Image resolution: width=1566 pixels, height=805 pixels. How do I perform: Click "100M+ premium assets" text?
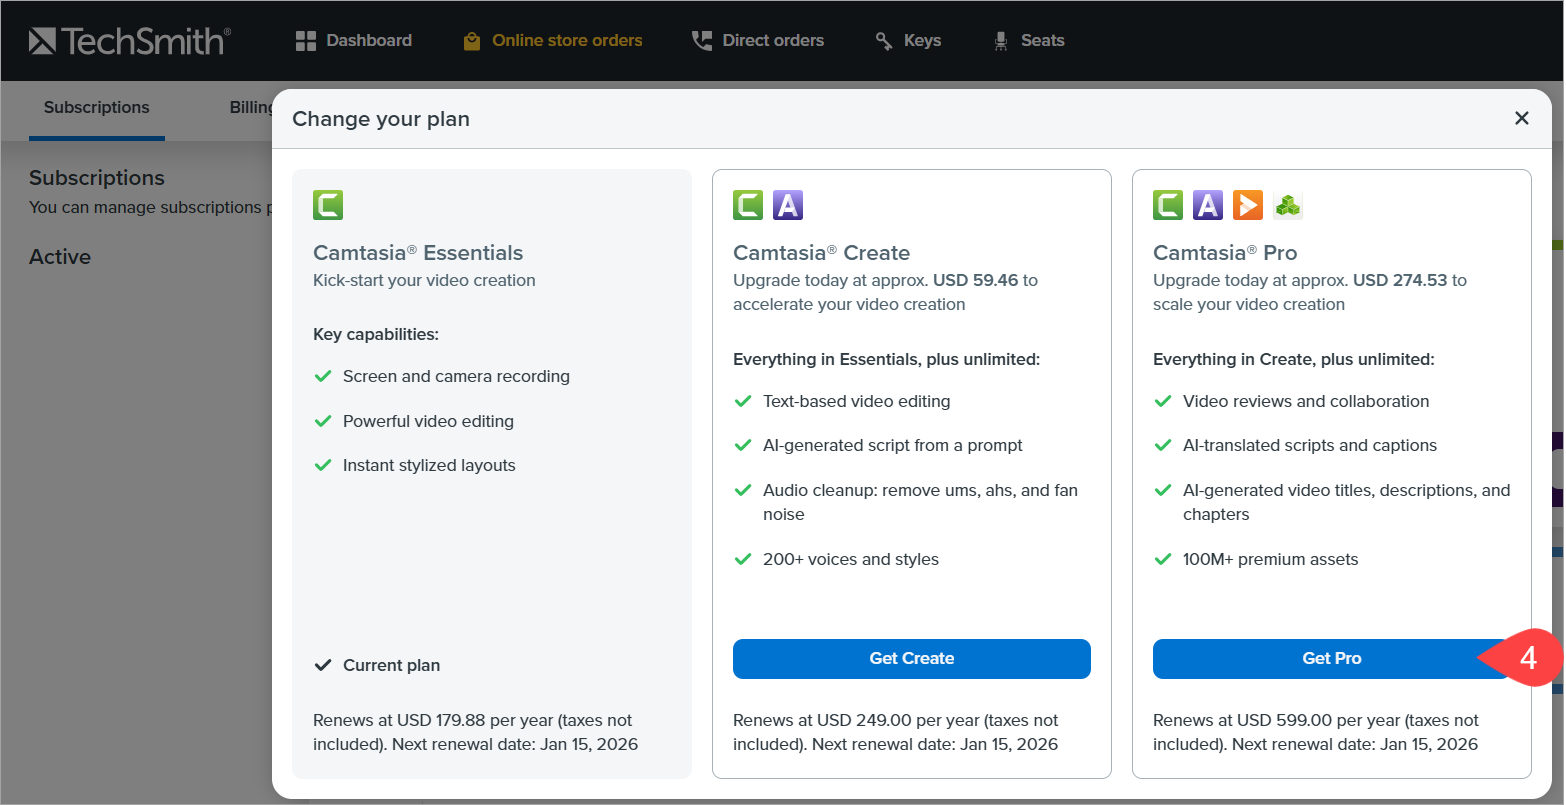tap(1271, 560)
